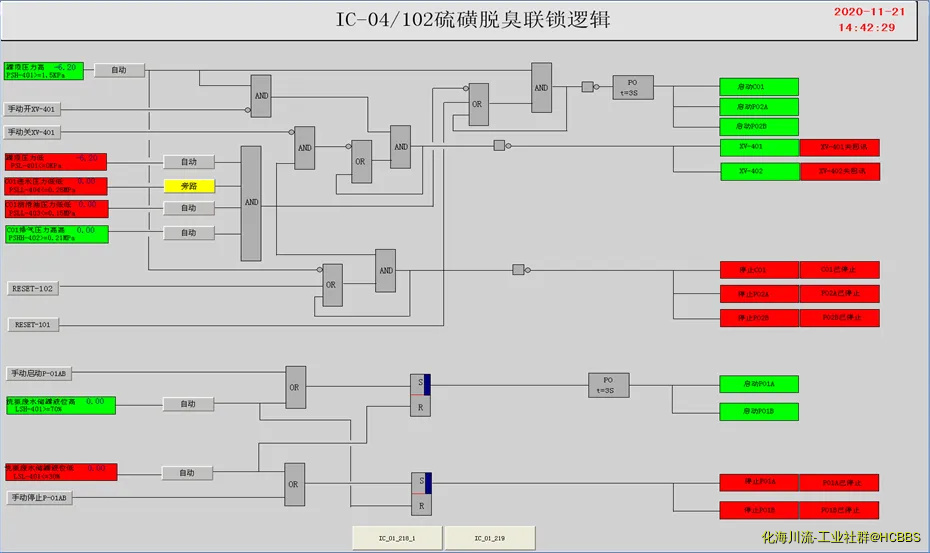Select PO t=3S timer feeding 启动C01
Image resolution: width=930 pixels, height=553 pixels.
(x=633, y=87)
